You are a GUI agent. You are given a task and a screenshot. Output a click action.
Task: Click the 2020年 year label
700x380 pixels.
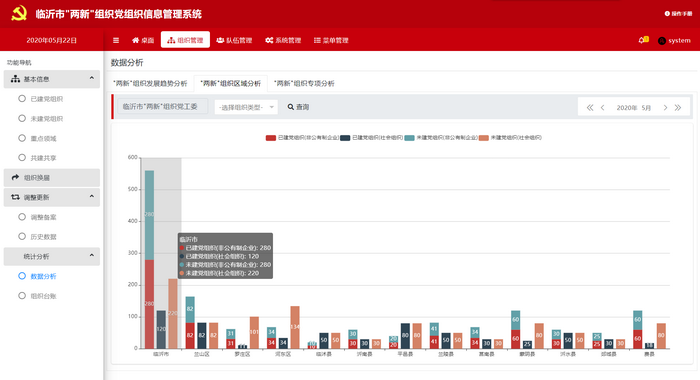pos(626,108)
